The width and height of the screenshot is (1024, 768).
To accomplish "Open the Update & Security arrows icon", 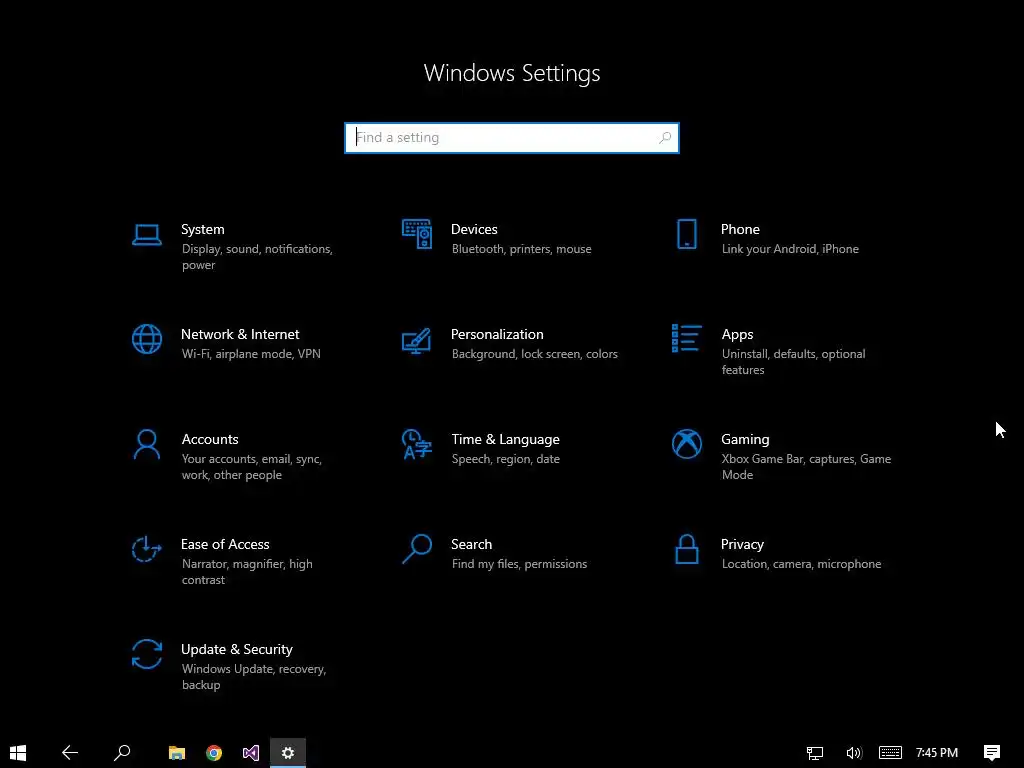I will (x=147, y=654).
